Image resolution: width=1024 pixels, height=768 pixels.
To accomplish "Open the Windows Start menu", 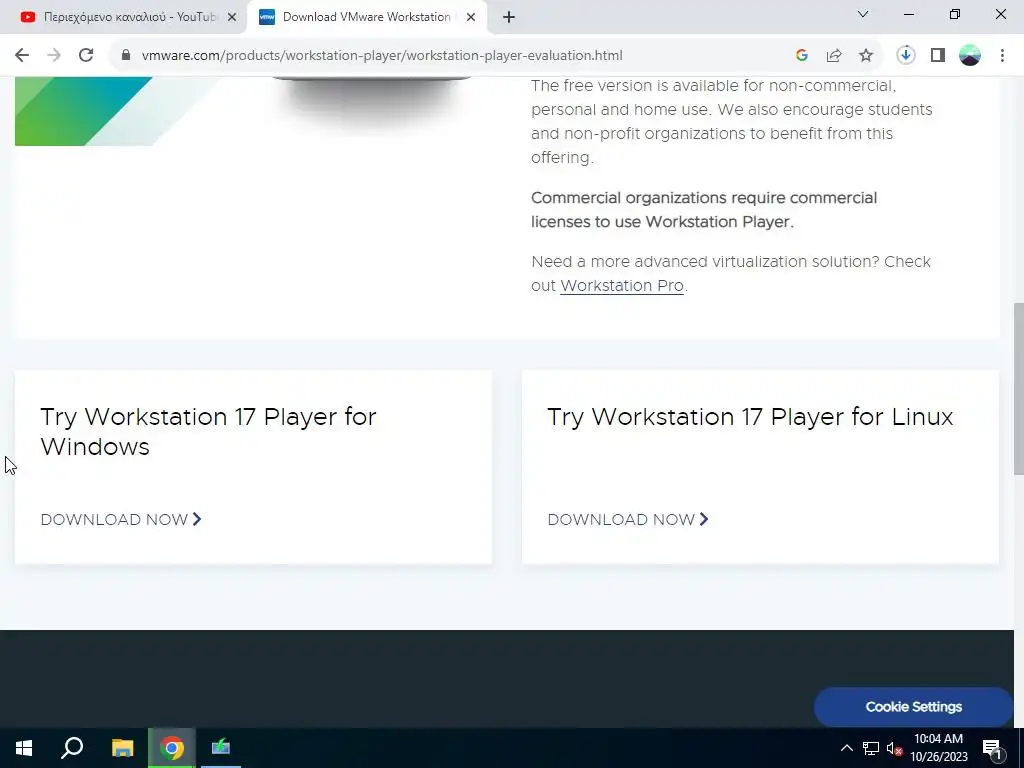I will 24,748.
